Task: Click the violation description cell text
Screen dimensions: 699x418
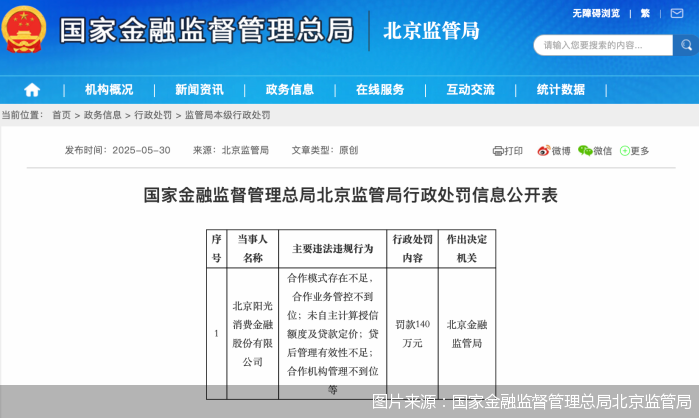Action: click(333, 333)
